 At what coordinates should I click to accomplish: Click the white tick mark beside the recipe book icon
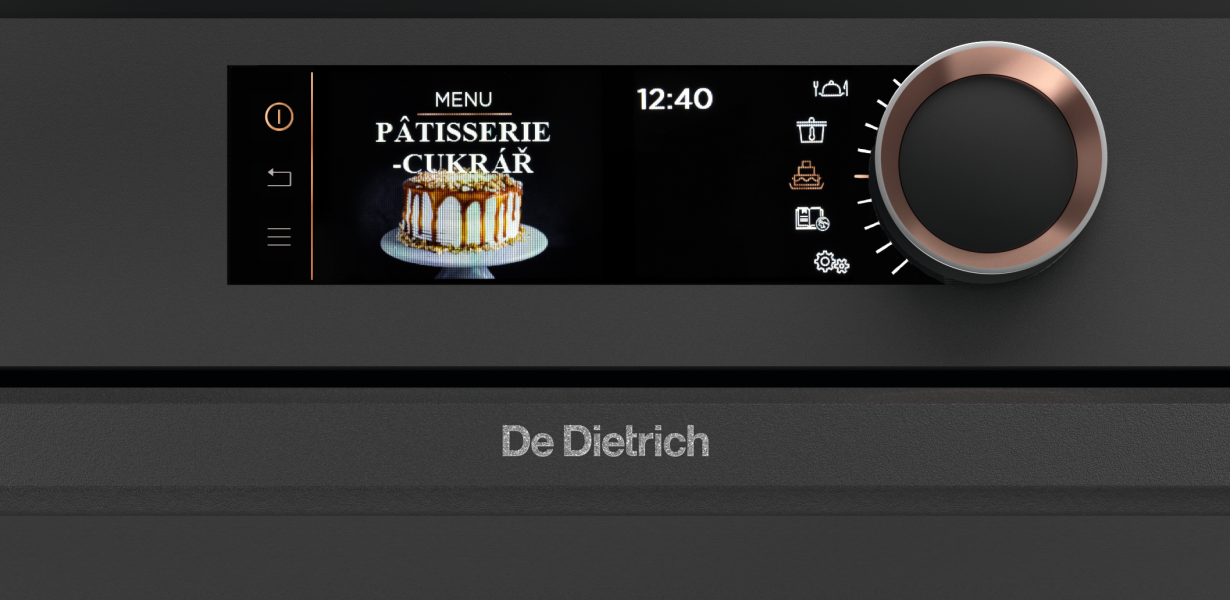point(871,226)
